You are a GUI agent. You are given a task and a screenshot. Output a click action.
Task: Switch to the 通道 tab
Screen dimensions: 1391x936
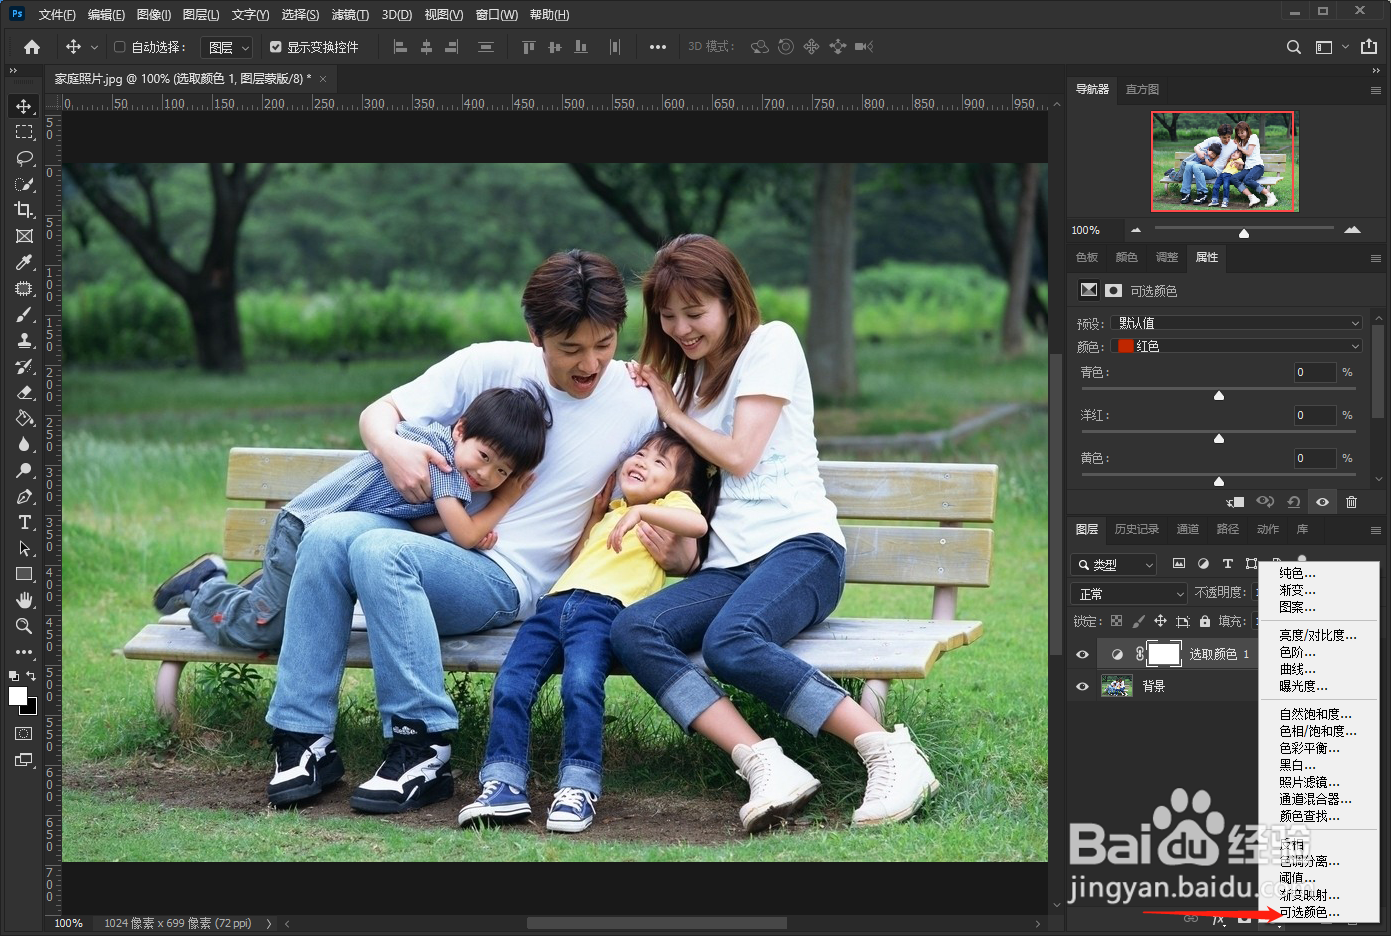[1188, 530]
